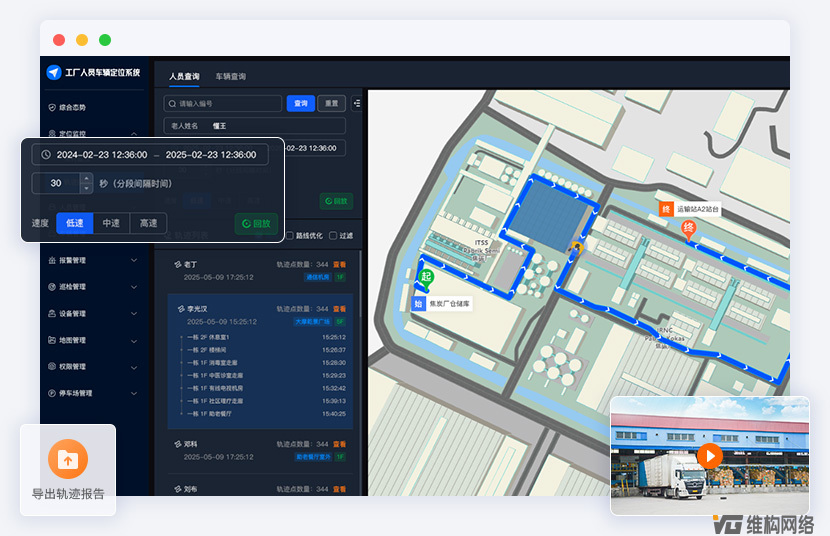
Task: Select 高速 playback speed
Action: click(148, 223)
